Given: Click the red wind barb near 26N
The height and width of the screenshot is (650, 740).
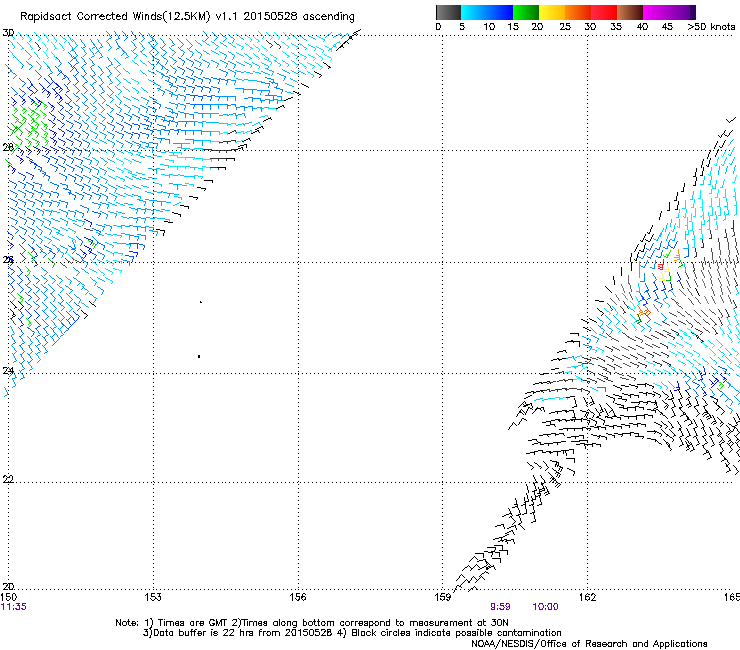Looking at the screenshot, I should tap(662, 265).
